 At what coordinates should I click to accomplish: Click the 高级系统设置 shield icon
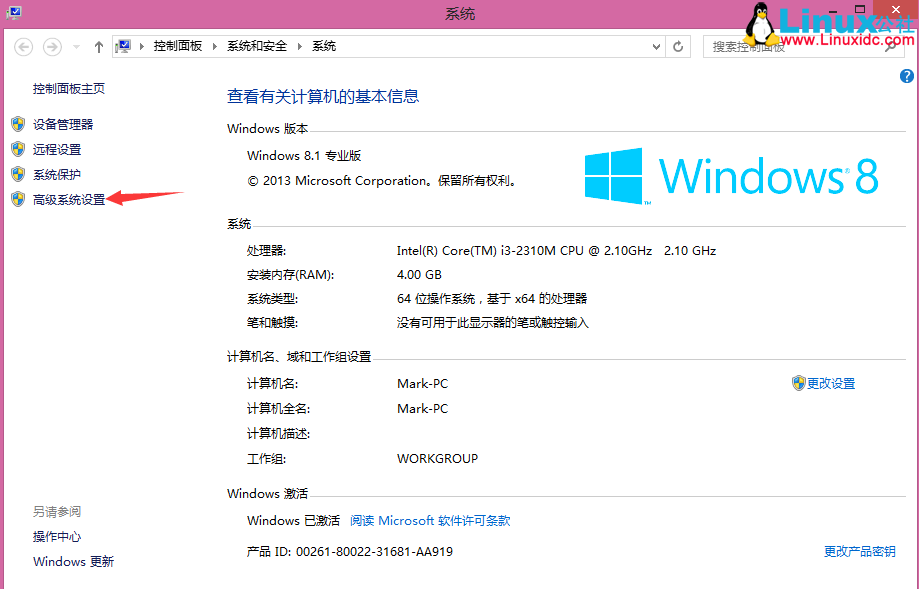click(18, 199)
